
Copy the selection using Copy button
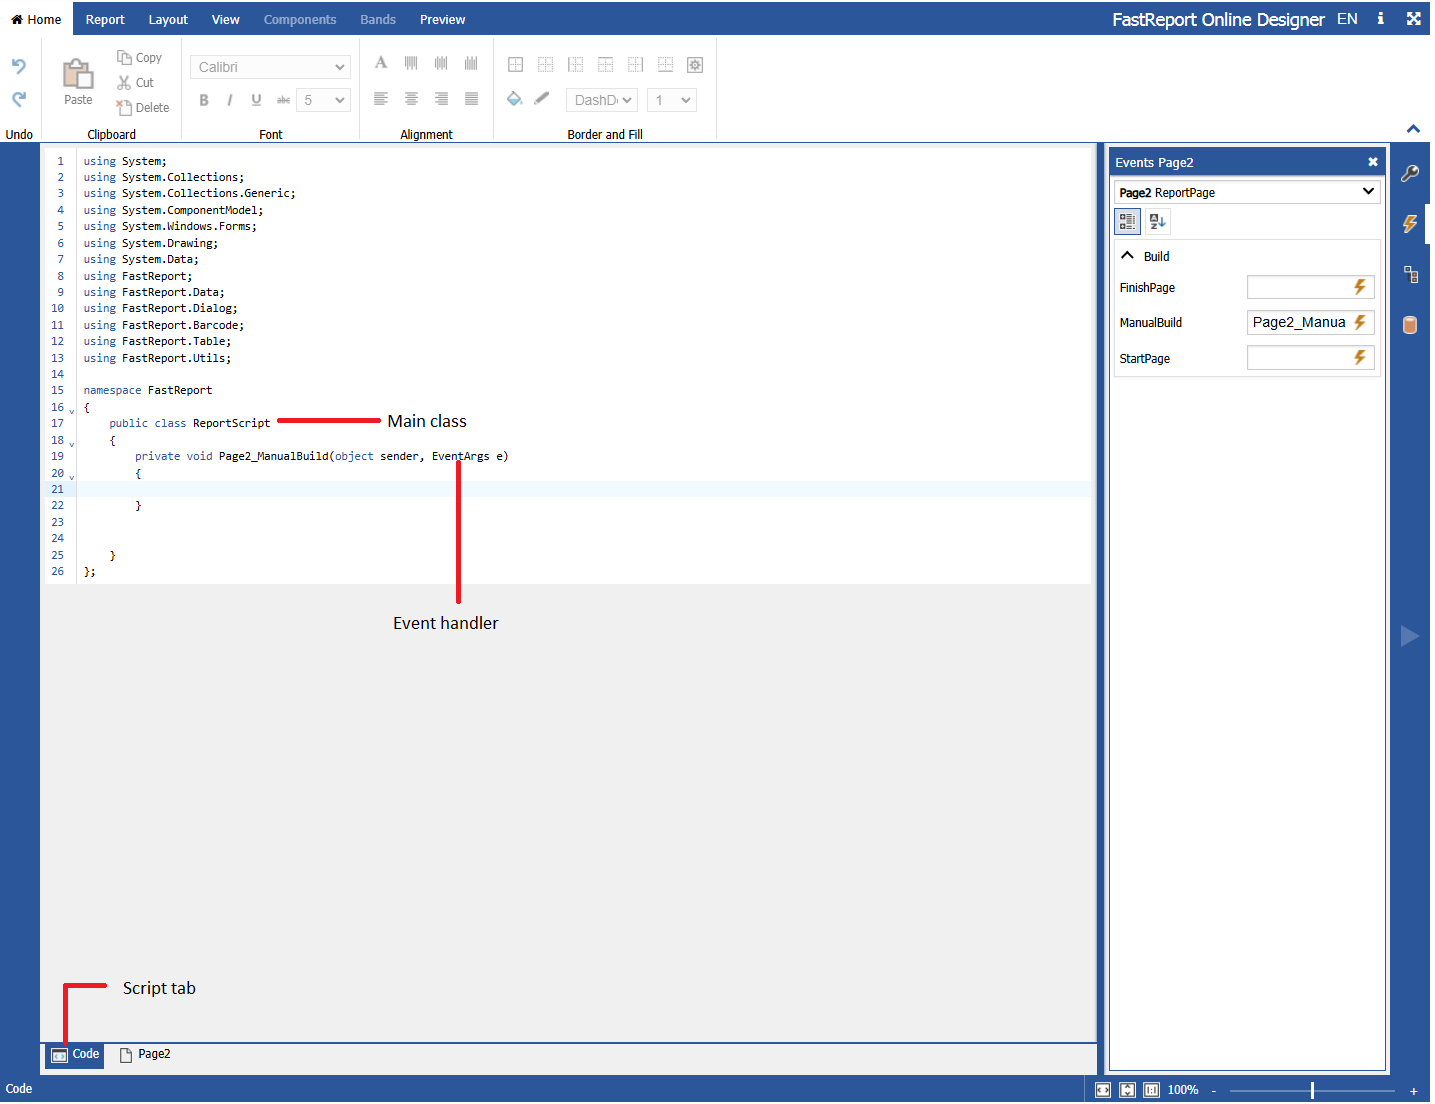click(x=139, y=58)
